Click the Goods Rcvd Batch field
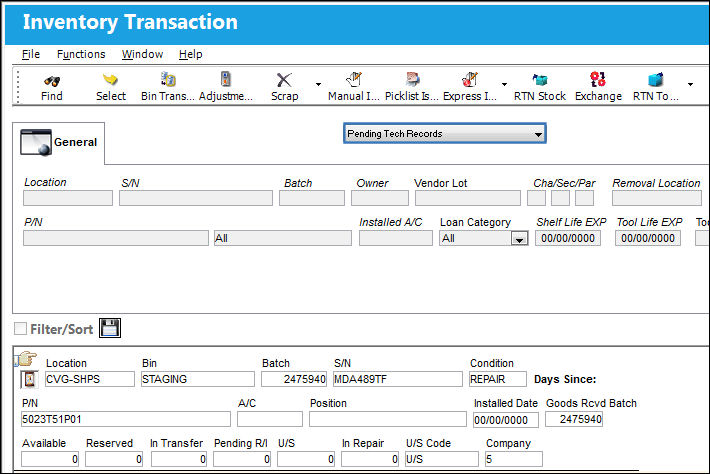 574,419
